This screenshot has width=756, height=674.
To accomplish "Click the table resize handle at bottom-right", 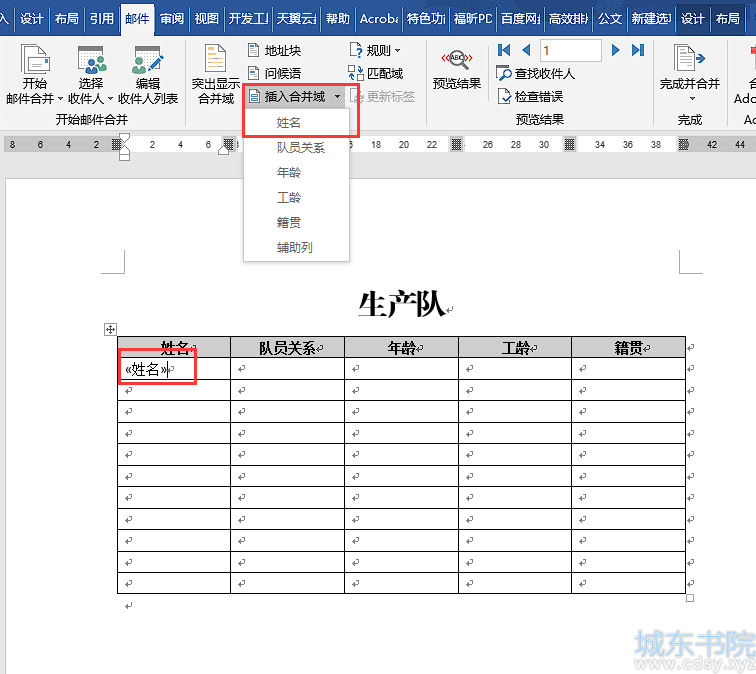I will pos(690,598).
